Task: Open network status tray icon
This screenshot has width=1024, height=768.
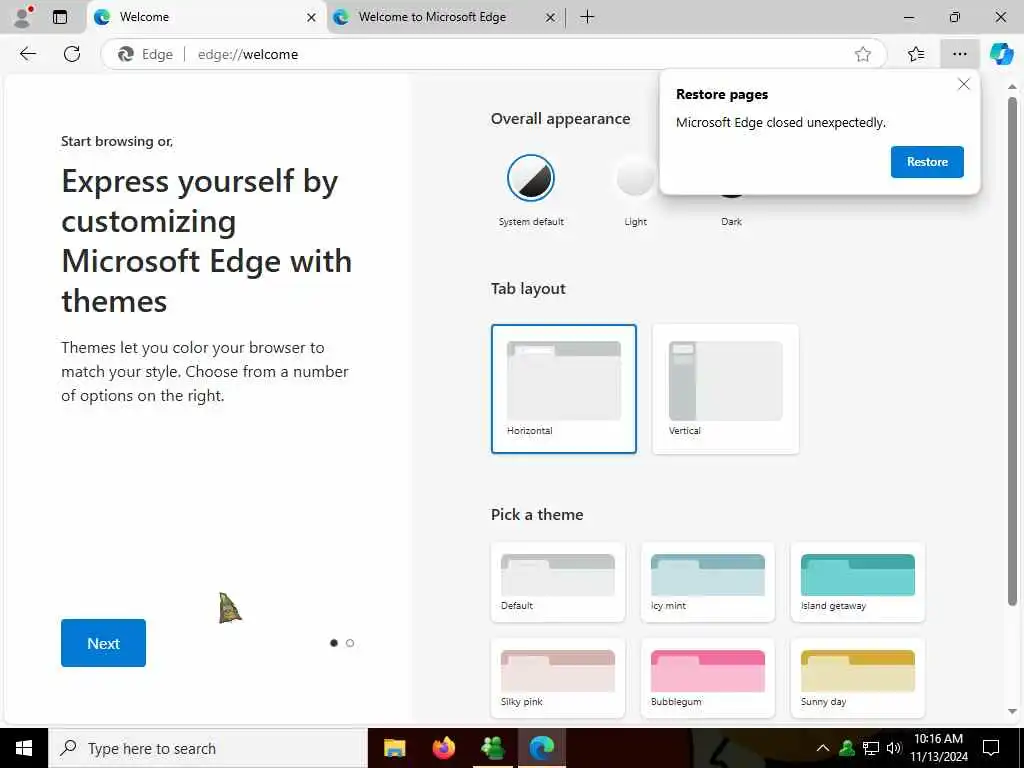Action: coord(871,748)
